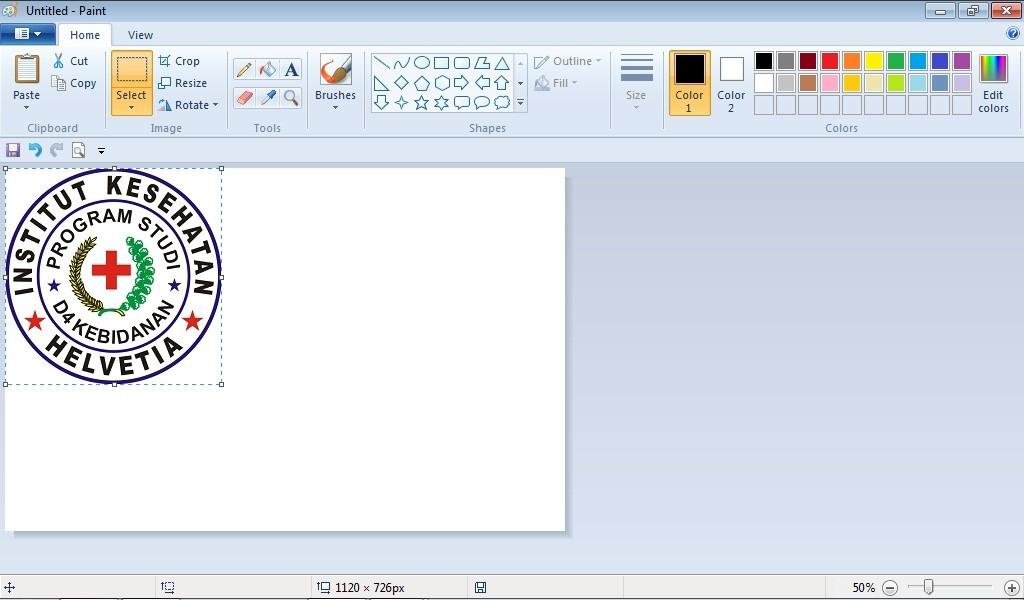Click the Zoom in plus button
1024x600 pixels.
coord(1012,588)
